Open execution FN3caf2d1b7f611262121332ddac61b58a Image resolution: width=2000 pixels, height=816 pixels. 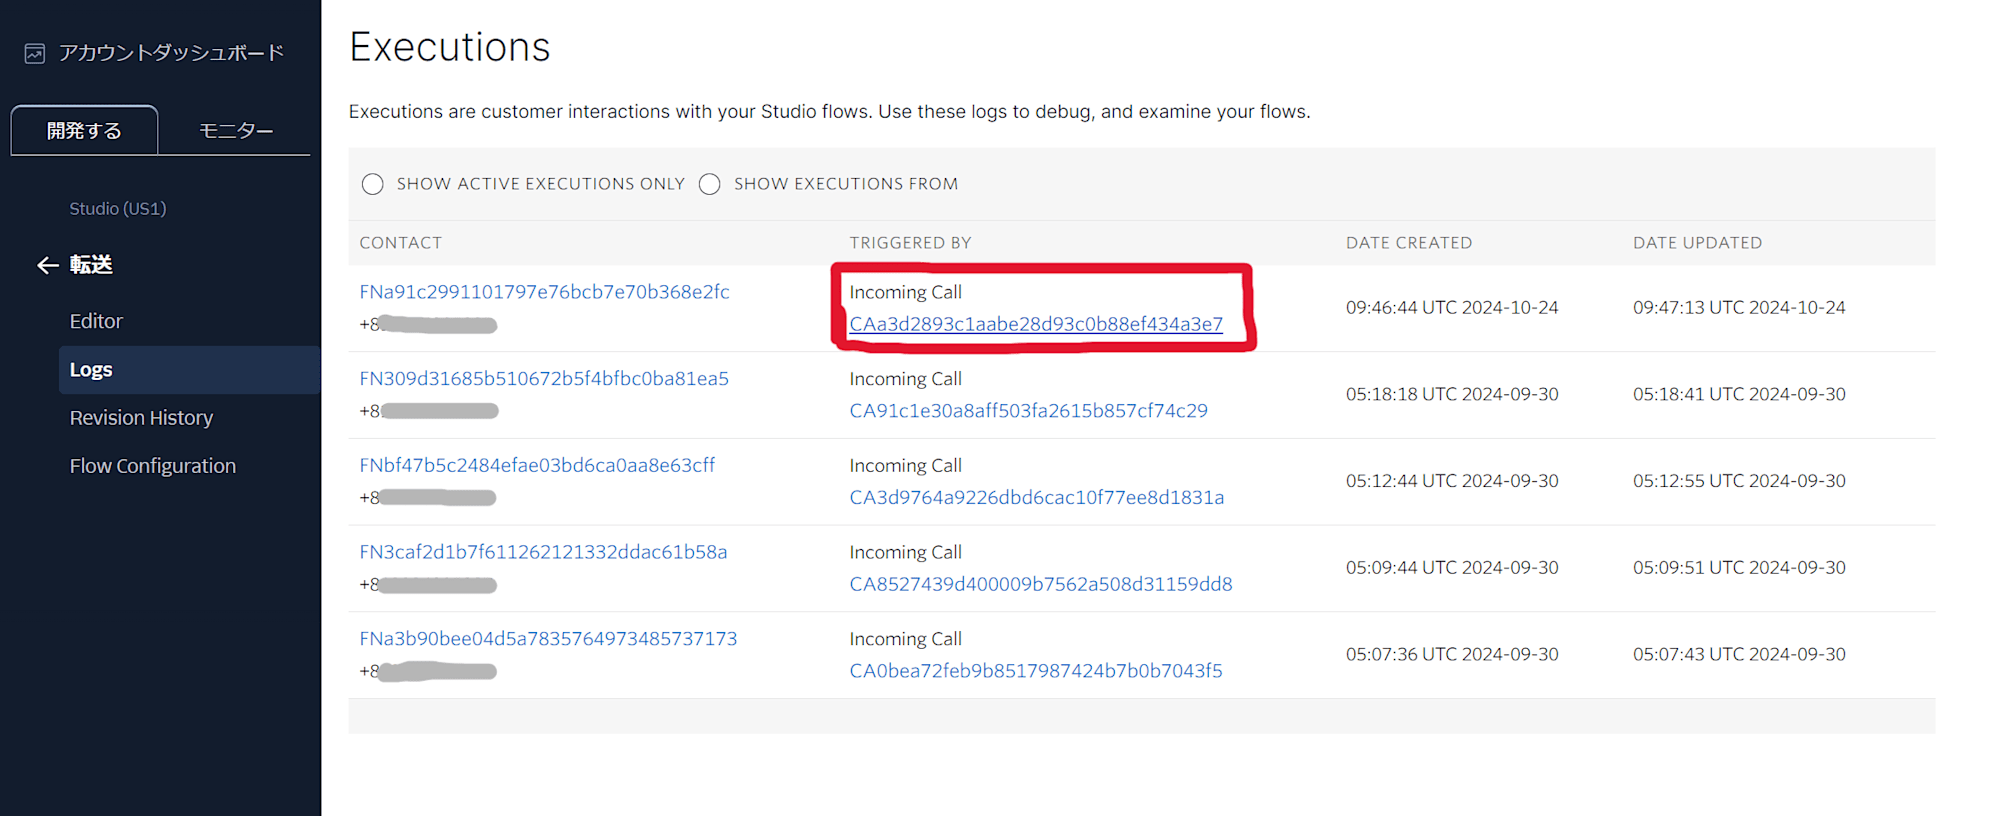click(x=543, y=552)
